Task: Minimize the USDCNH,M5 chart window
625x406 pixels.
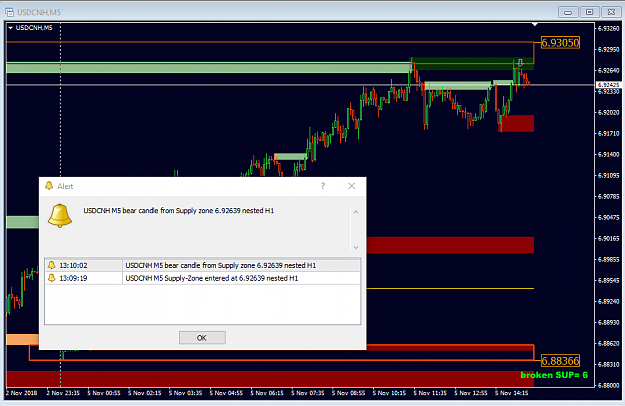Action: pos(568,12)
